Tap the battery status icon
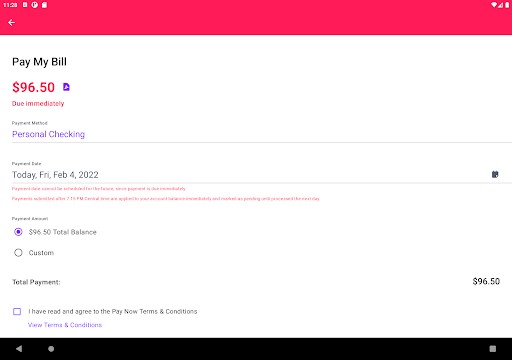 [x=507, y=5]
